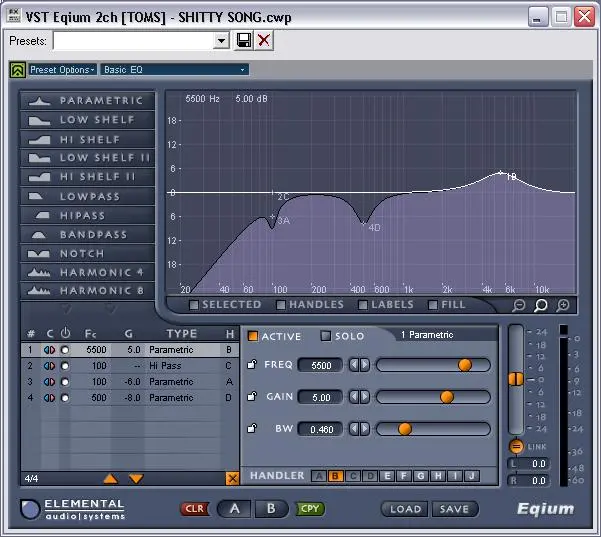Screen dimensions: 601x537
Task: Zoom out the EQ graph
Action: click(519, 305)
